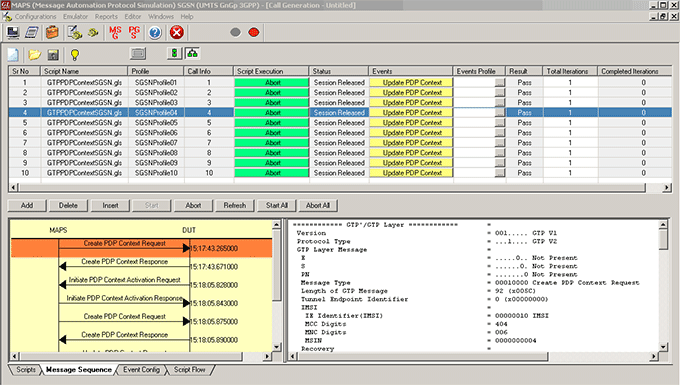Screen dimensions: 680x385
Task: Click the red X stop icon
Action: [177, 33]
